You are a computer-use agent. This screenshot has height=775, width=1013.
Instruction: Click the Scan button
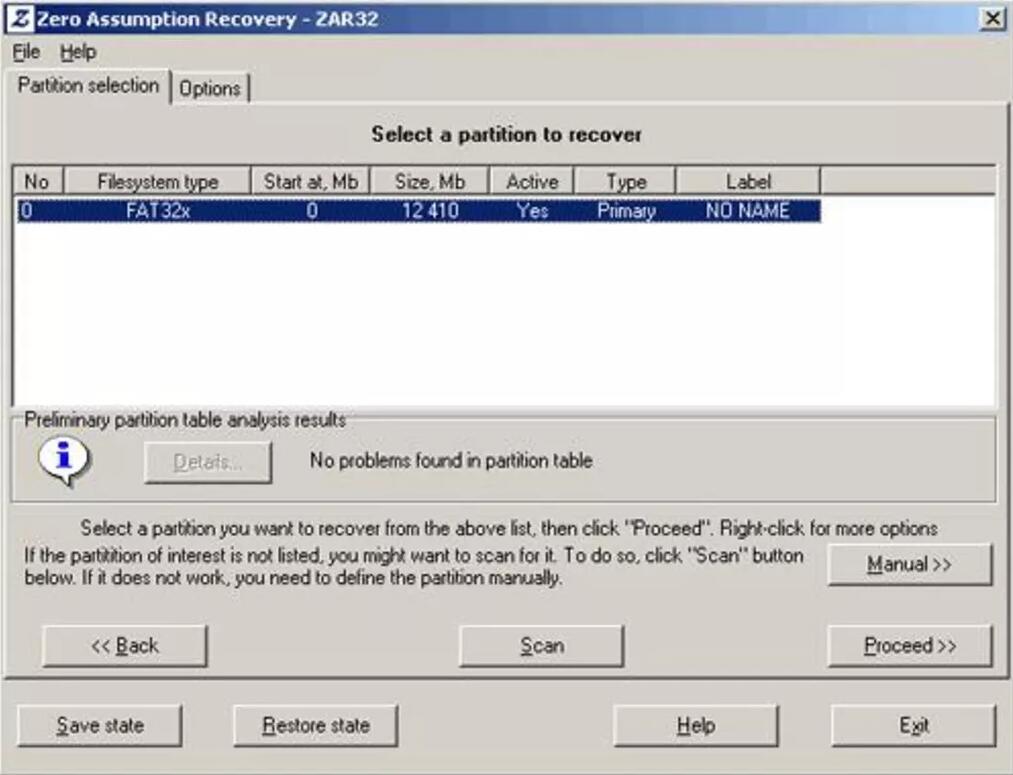(x=541, y=646)
